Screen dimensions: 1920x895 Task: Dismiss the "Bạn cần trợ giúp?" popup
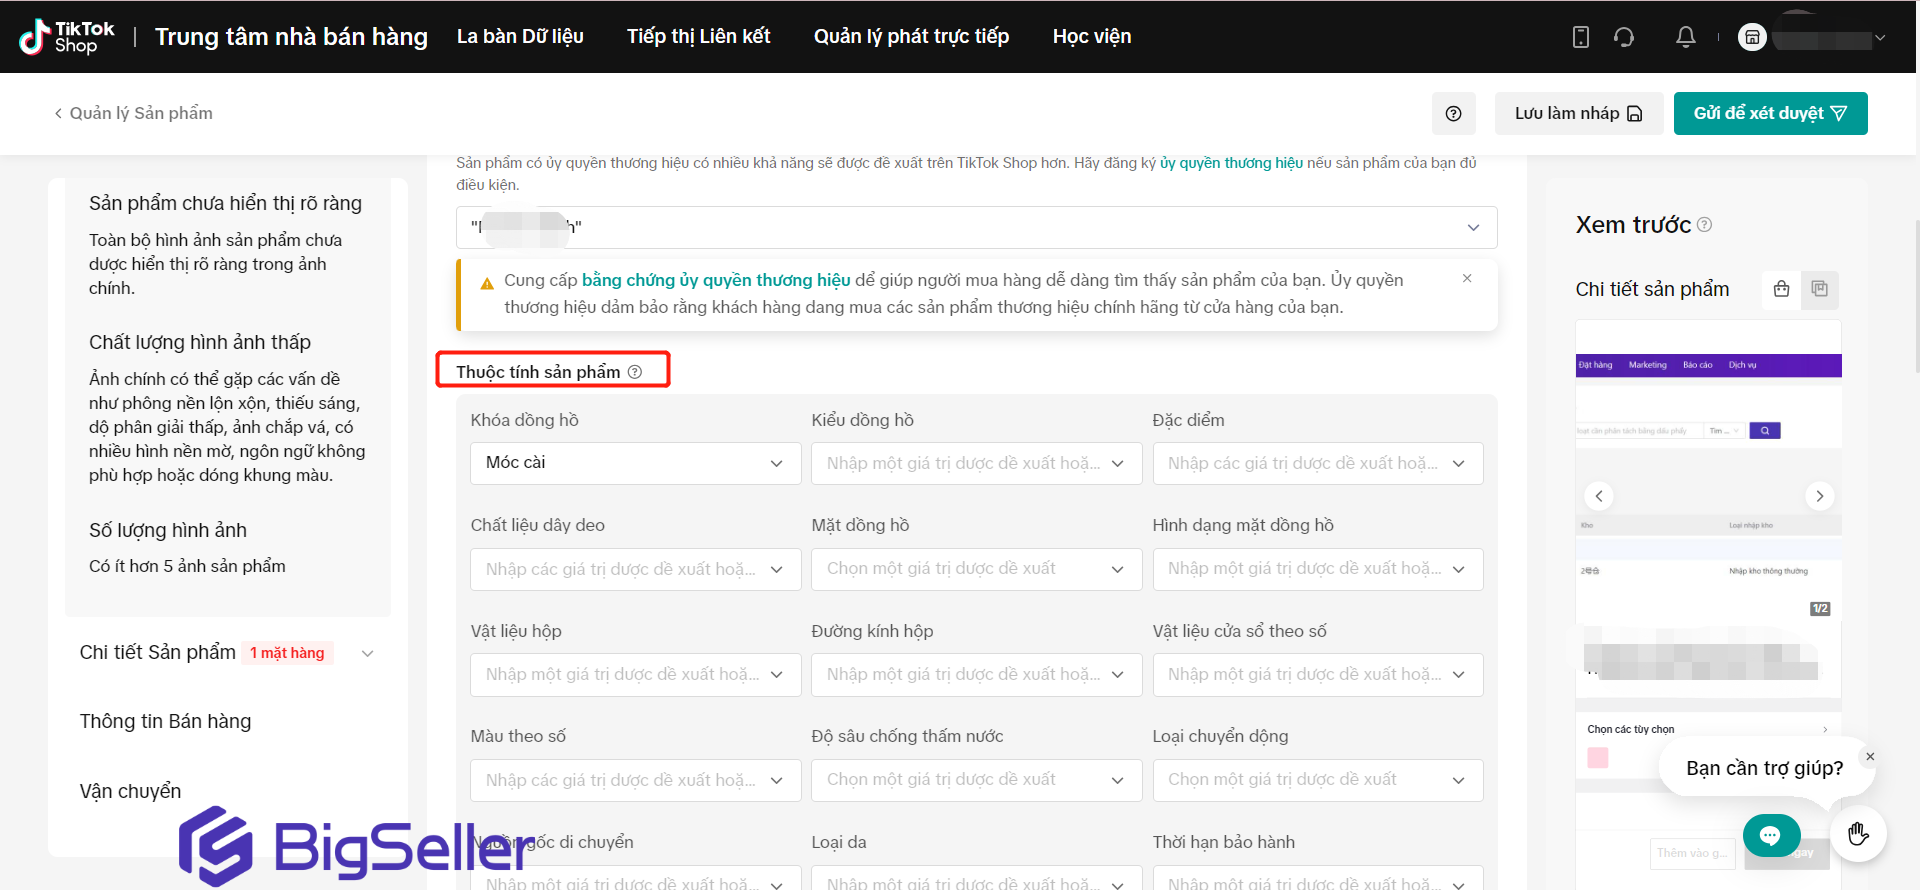point(1869,757)
